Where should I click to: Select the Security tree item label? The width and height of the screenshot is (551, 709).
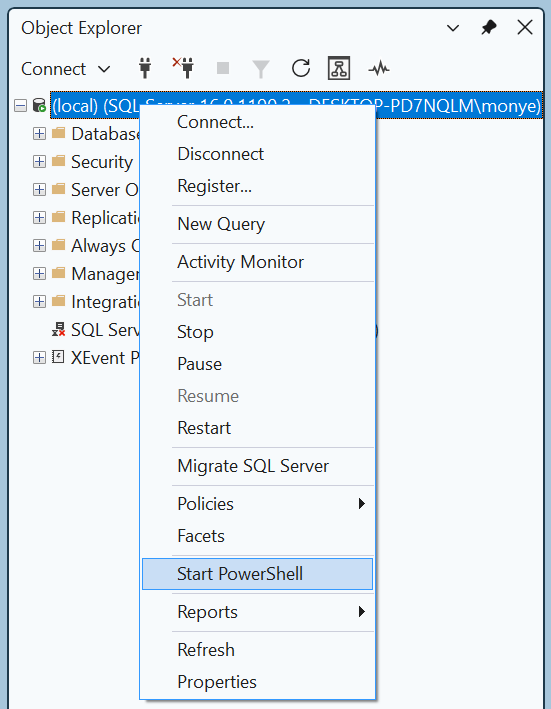pos(102,162)
